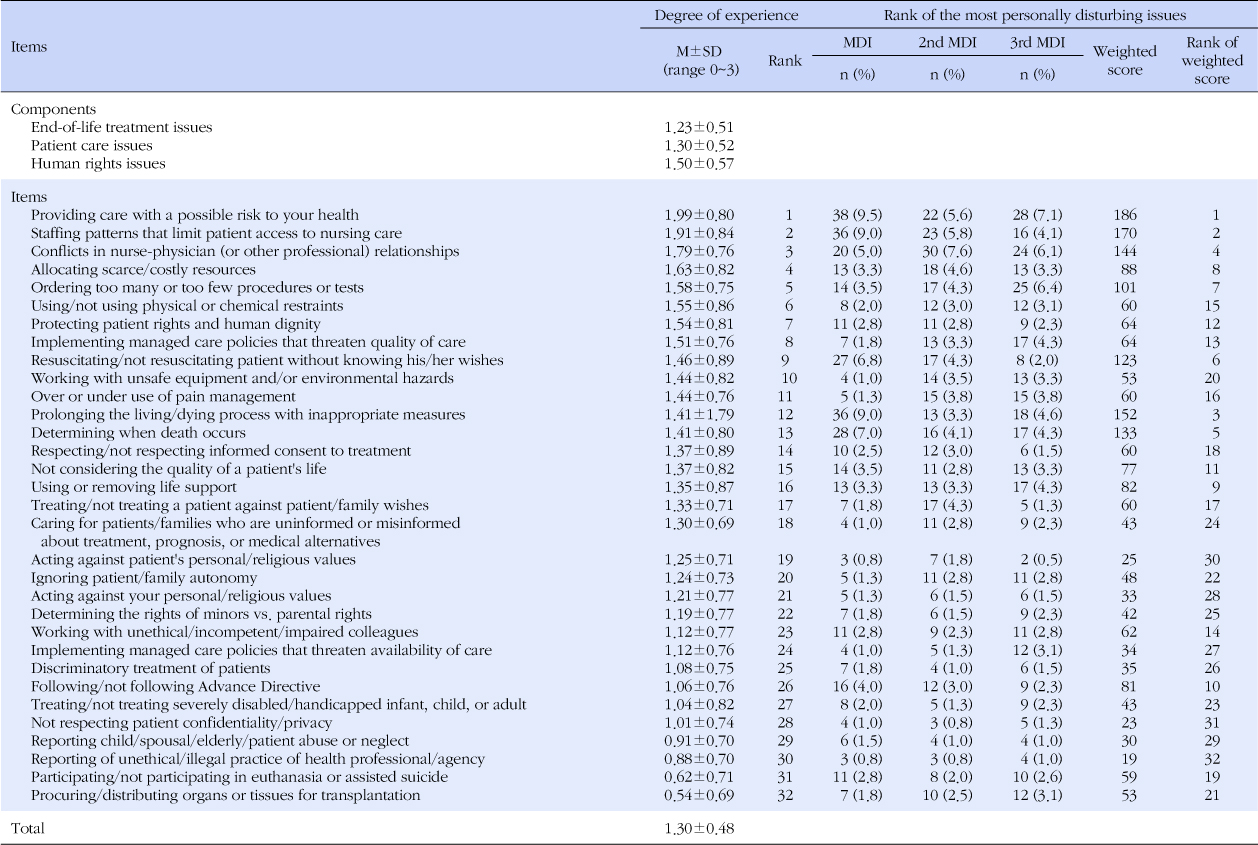Select 'Conflicts in nurse-physician' relationships row
1258x845 pixels.
(x=245, y=251)
